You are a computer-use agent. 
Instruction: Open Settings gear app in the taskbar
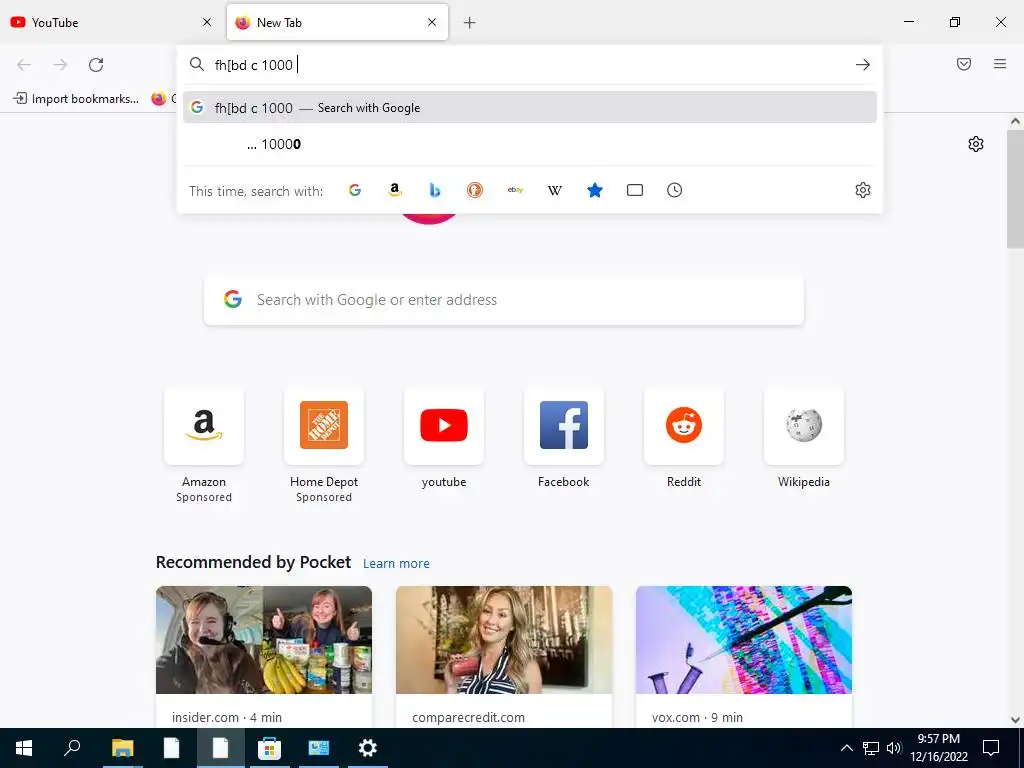tap(368, 748)
